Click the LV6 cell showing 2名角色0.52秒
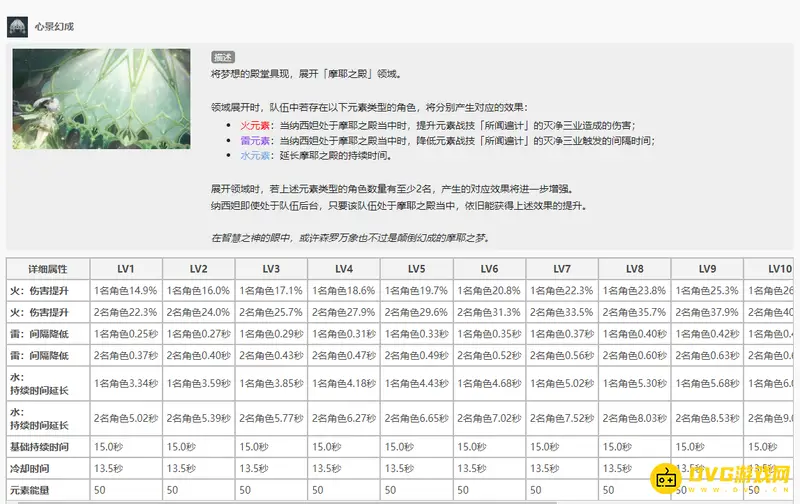Viewport: 800px width, 504px height. (x=489, y=355)
